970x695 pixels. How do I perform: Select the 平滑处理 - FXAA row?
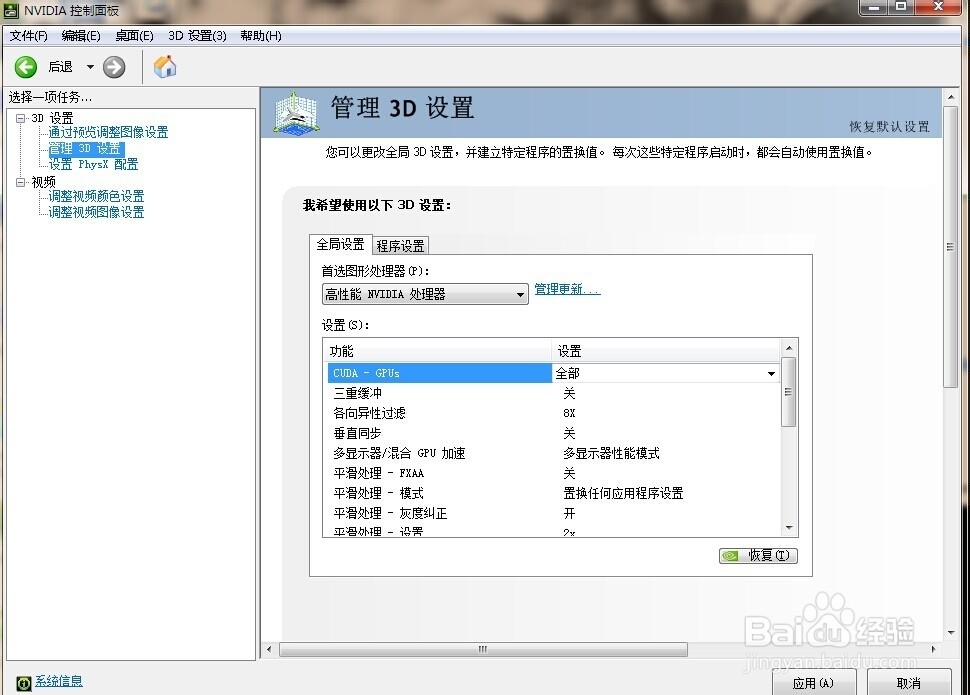coord(553,473)
